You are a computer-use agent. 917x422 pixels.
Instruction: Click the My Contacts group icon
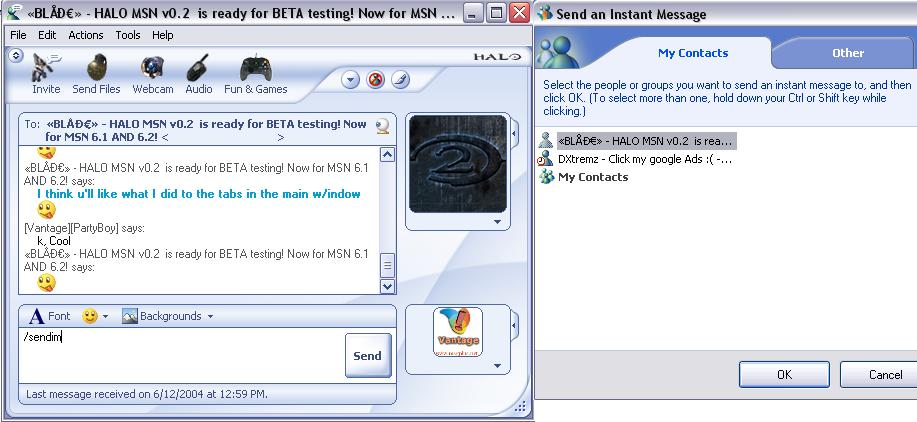point(546,177)
